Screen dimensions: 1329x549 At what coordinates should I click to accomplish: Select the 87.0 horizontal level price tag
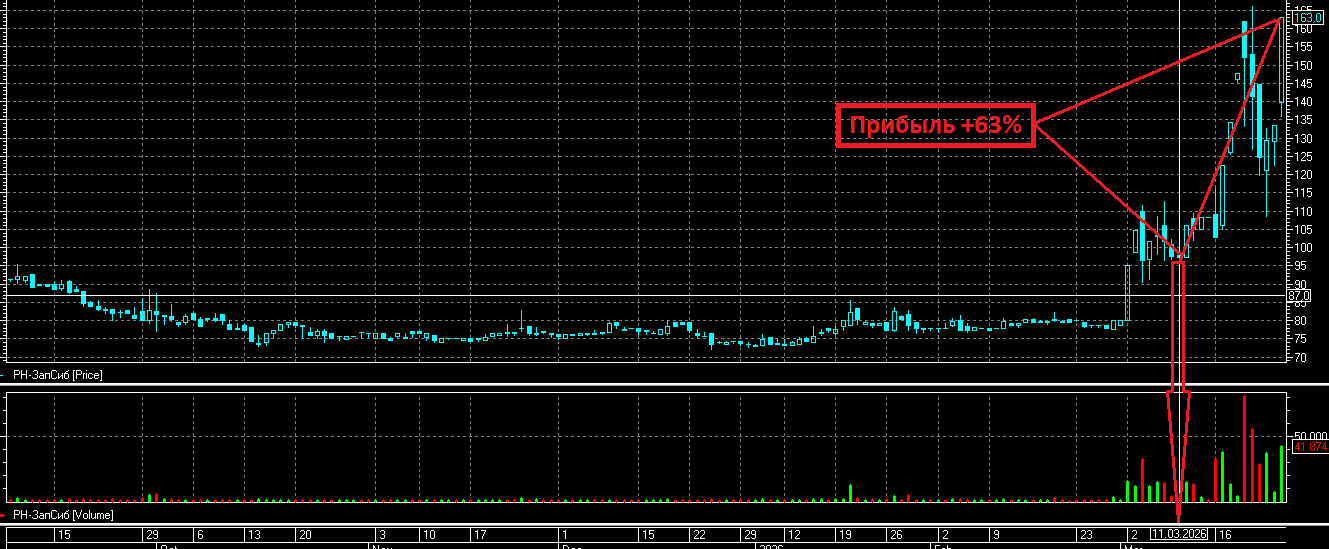(x=1299, y=296)
